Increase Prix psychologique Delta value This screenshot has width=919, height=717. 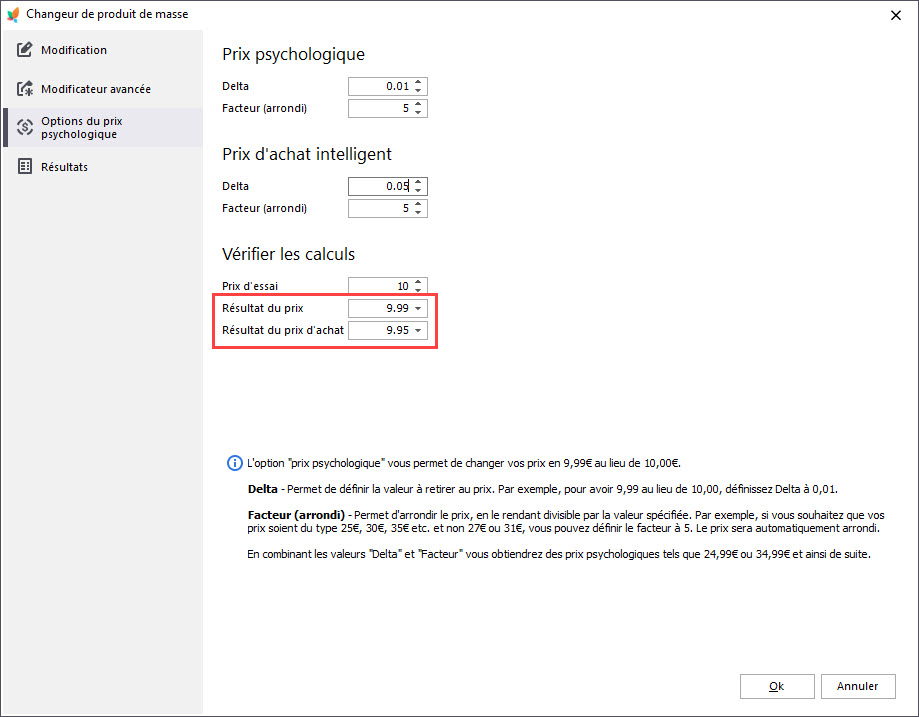[x=418, y=83]
